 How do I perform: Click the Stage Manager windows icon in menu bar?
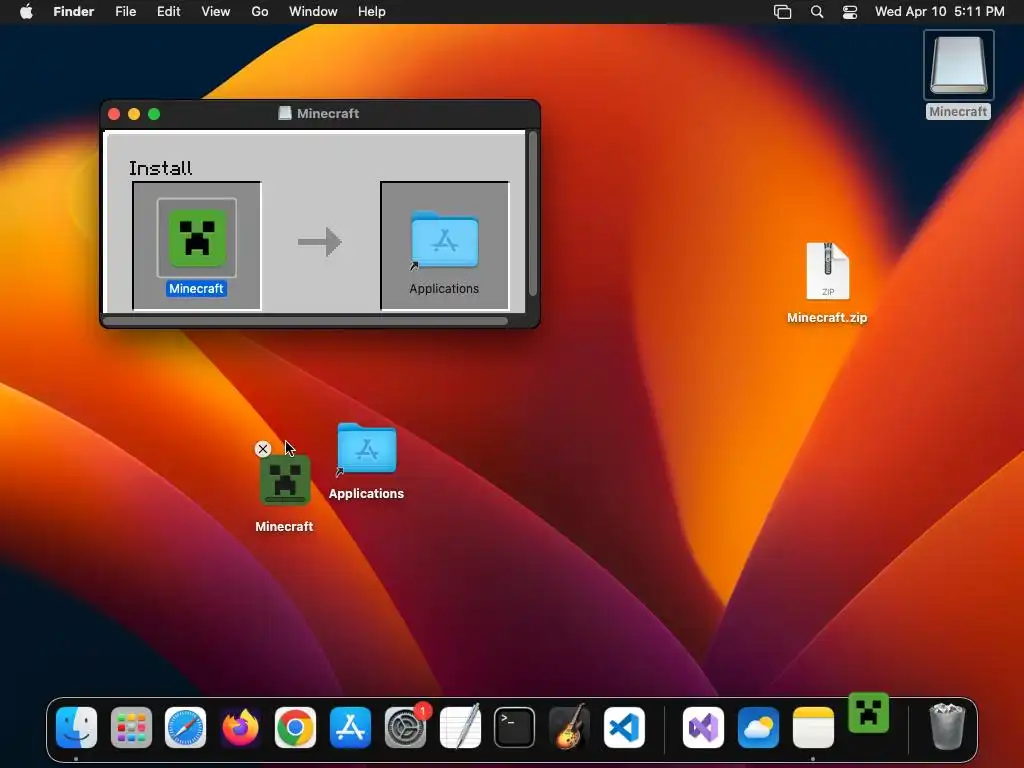tap(782, 12)
